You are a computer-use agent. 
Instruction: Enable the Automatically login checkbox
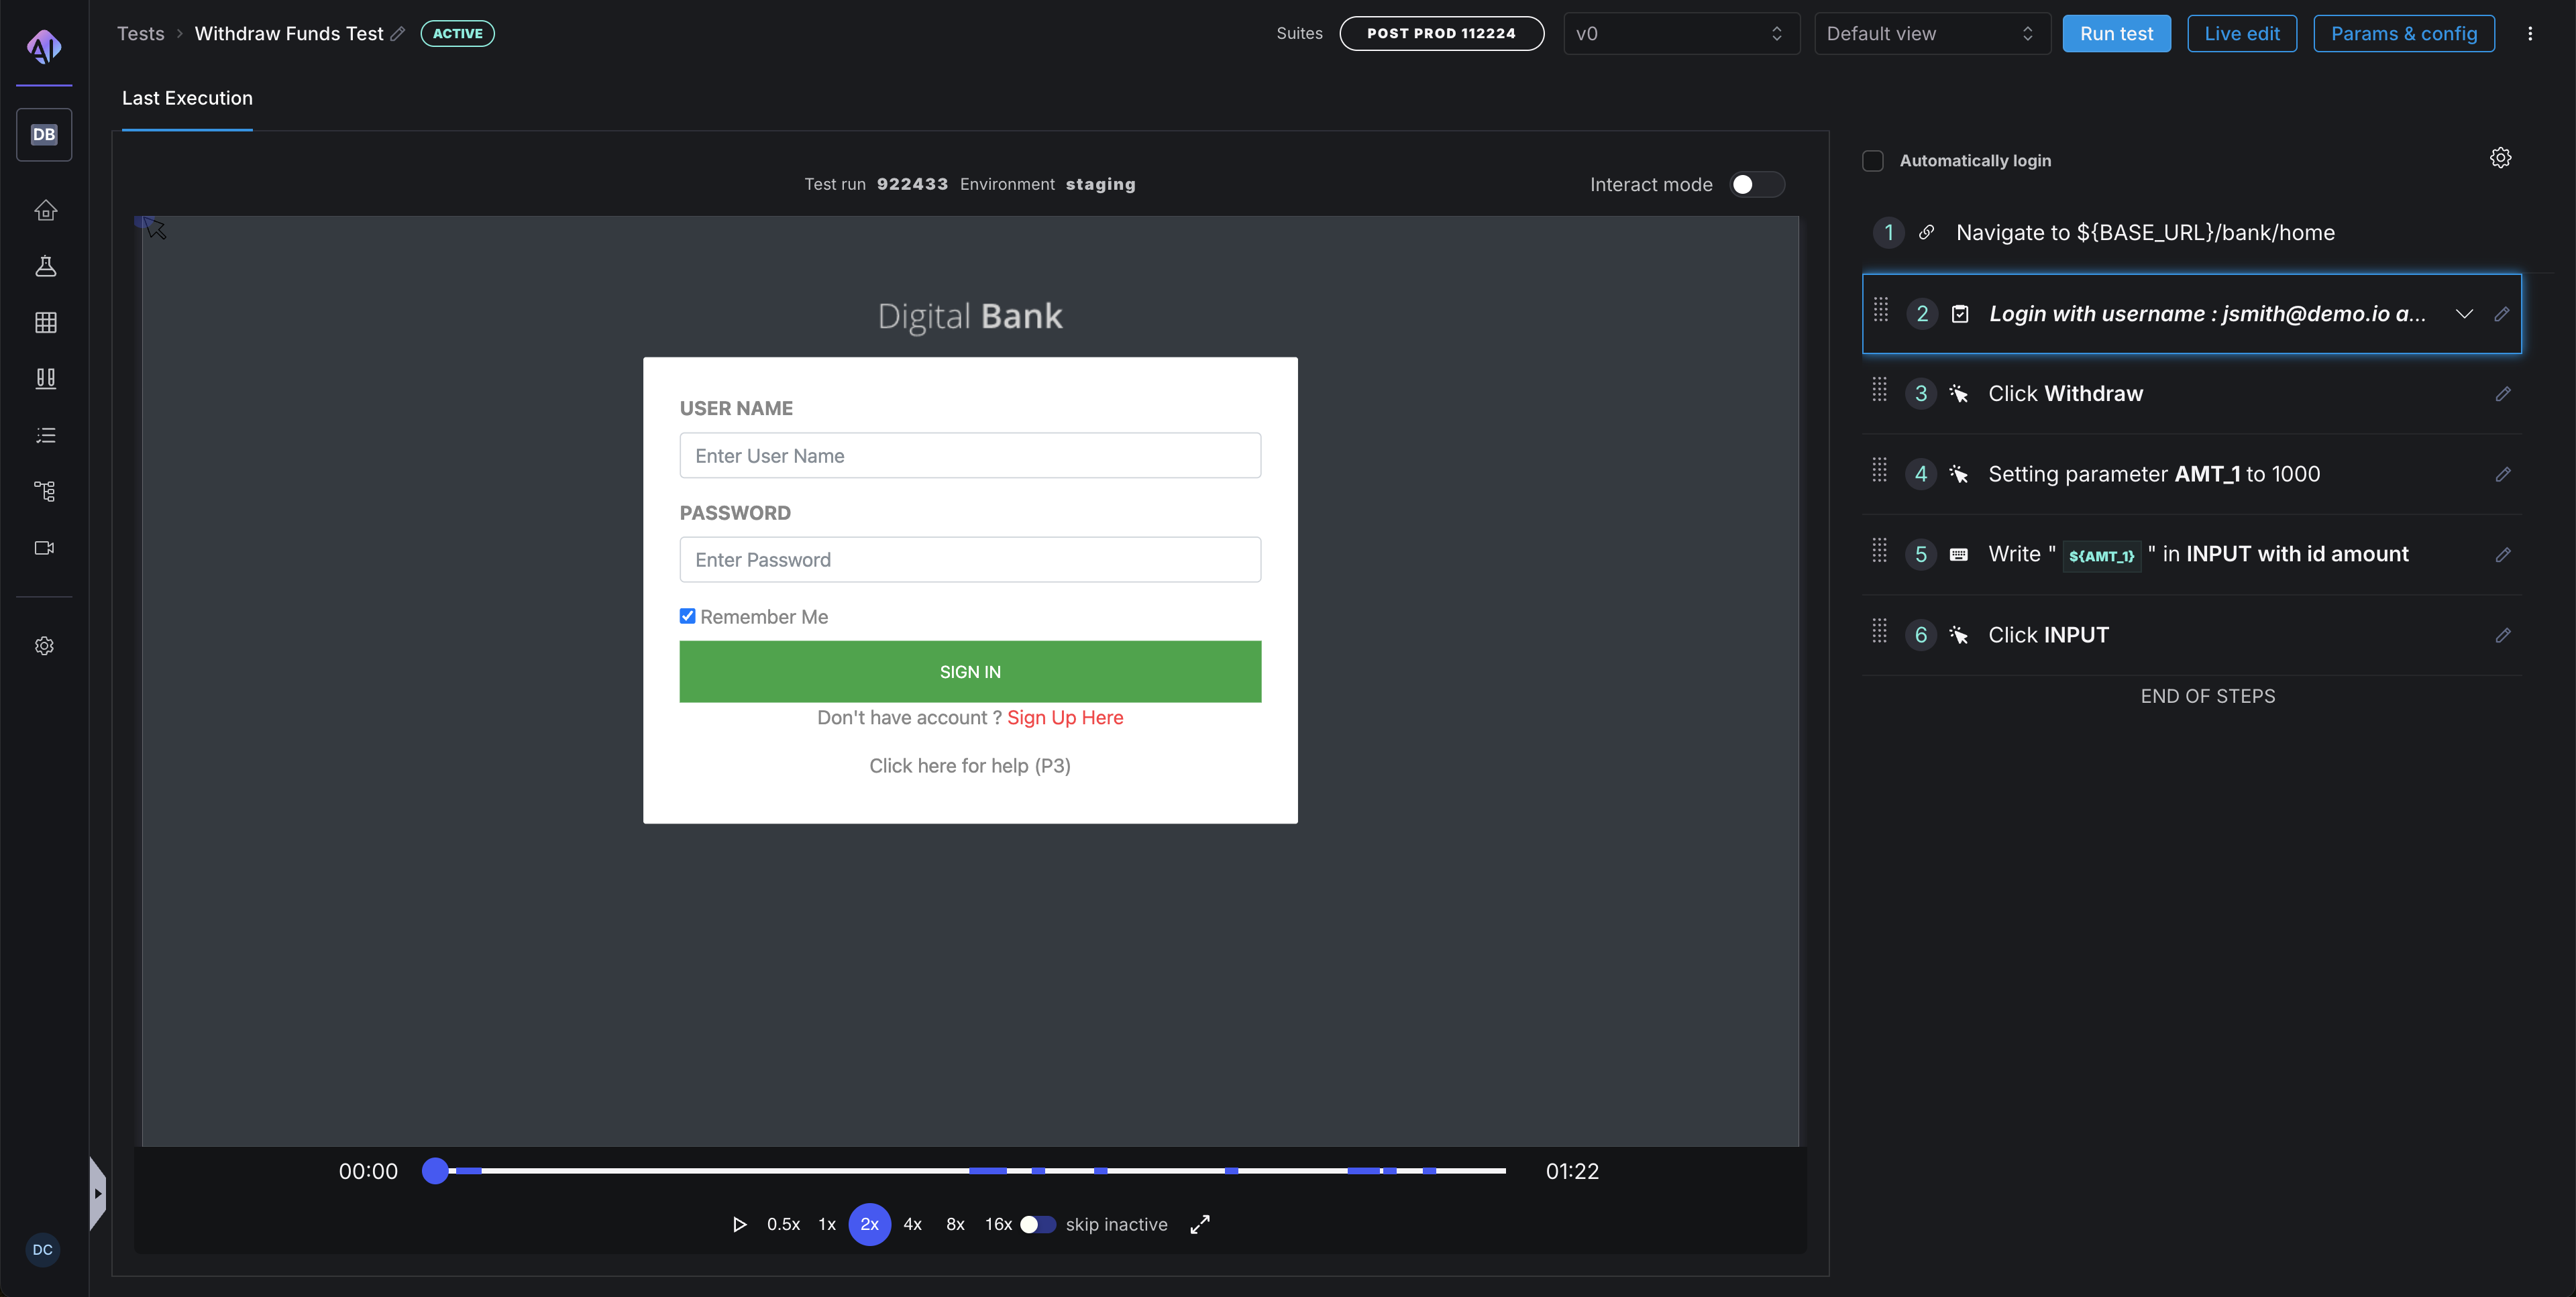tap(1873, 161)
